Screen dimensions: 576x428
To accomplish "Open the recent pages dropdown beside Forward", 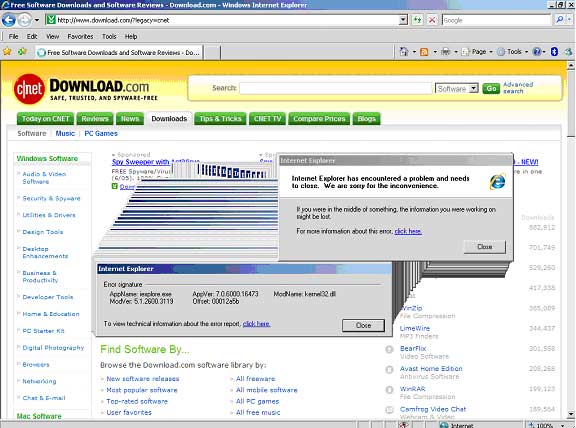I will point(37,20).
